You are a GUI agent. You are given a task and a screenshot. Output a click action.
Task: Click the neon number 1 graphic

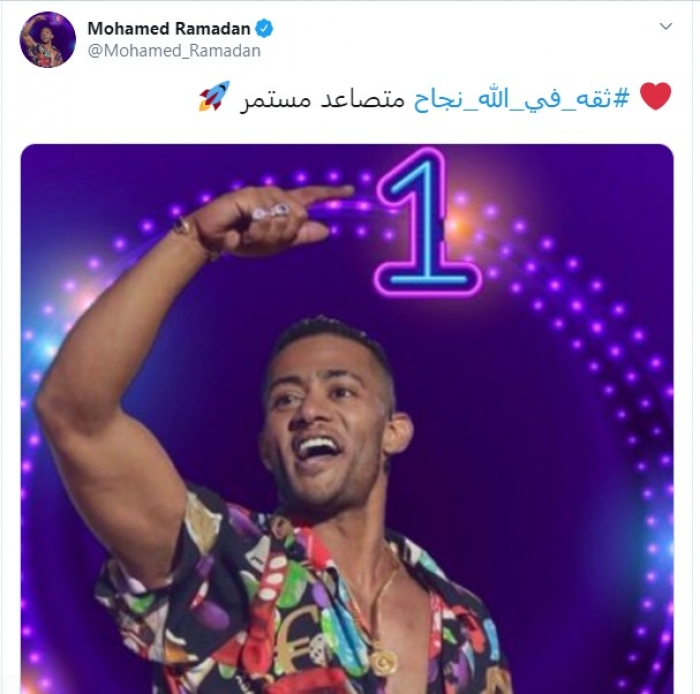pos(427,223)
